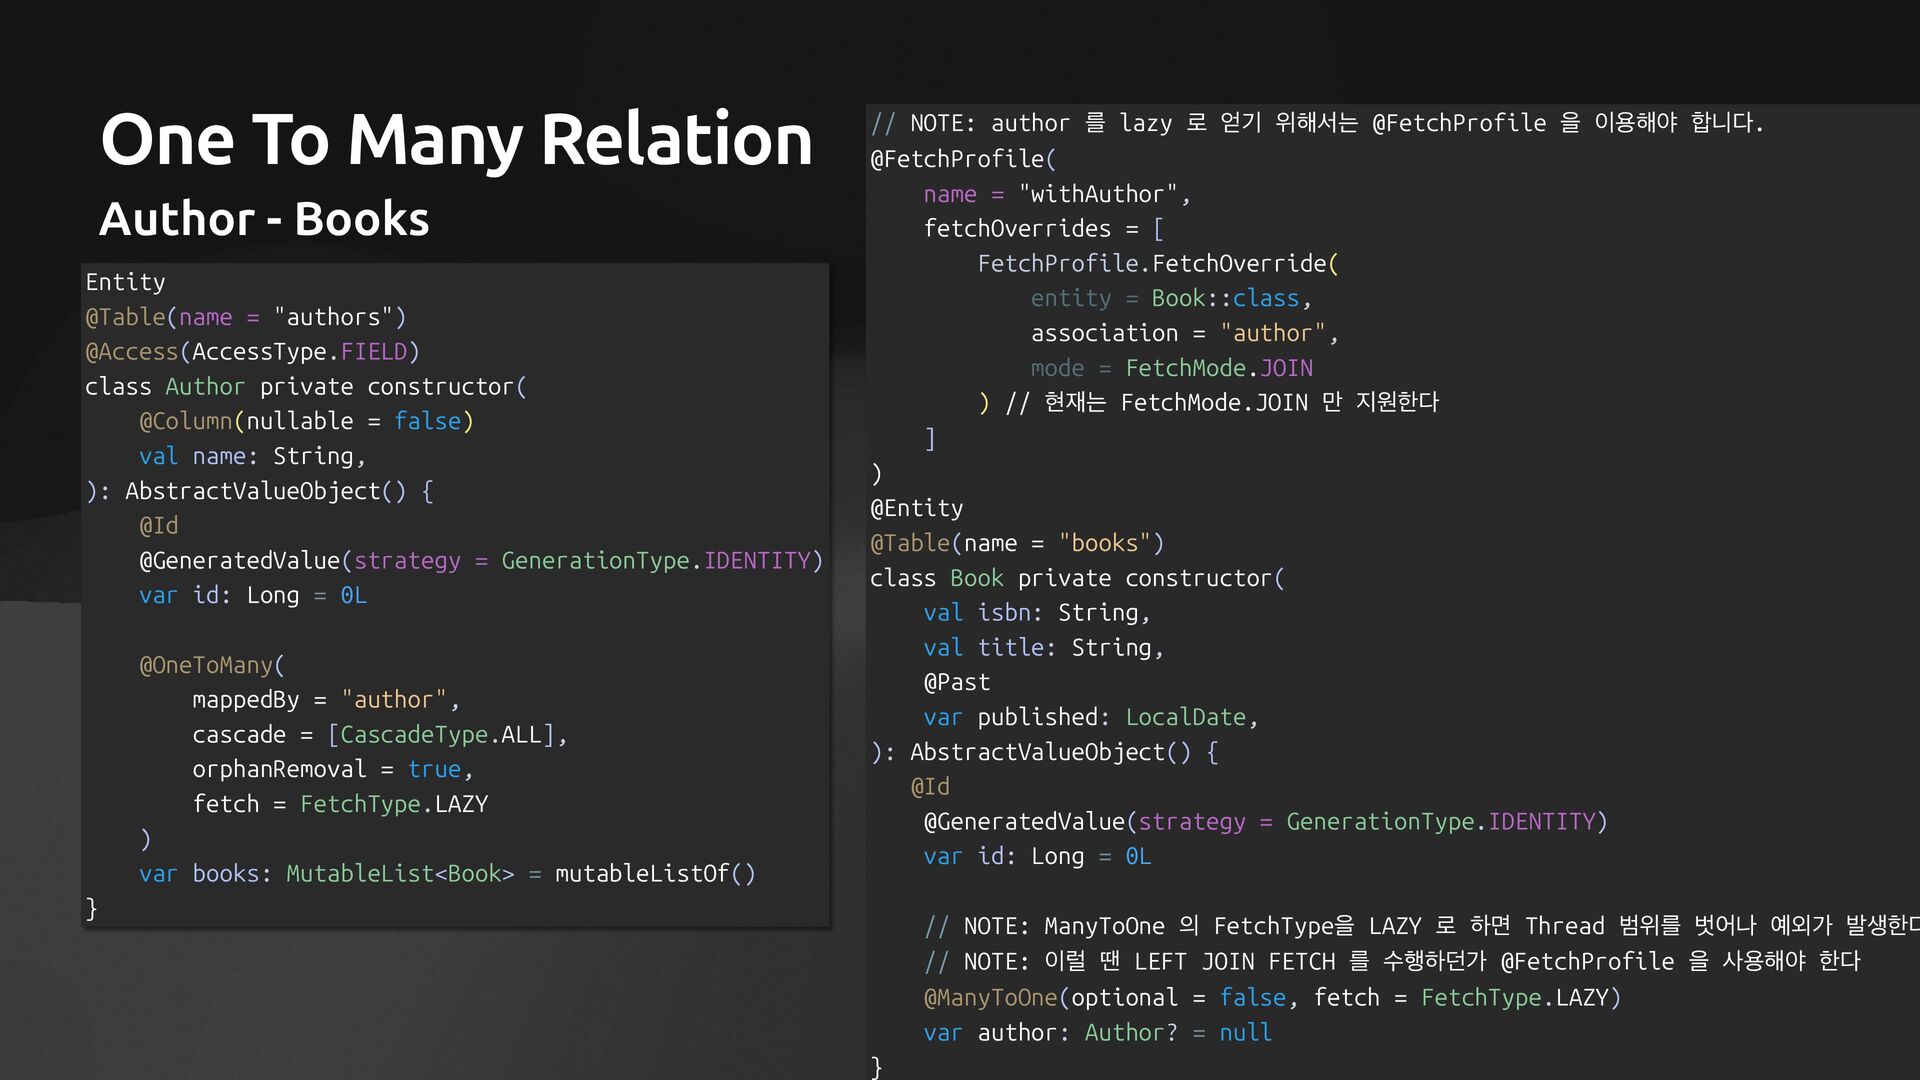Screen dimensions: 1920x1080
Task: Click FetchMode.JOIN in the code
Action: 1218,368
